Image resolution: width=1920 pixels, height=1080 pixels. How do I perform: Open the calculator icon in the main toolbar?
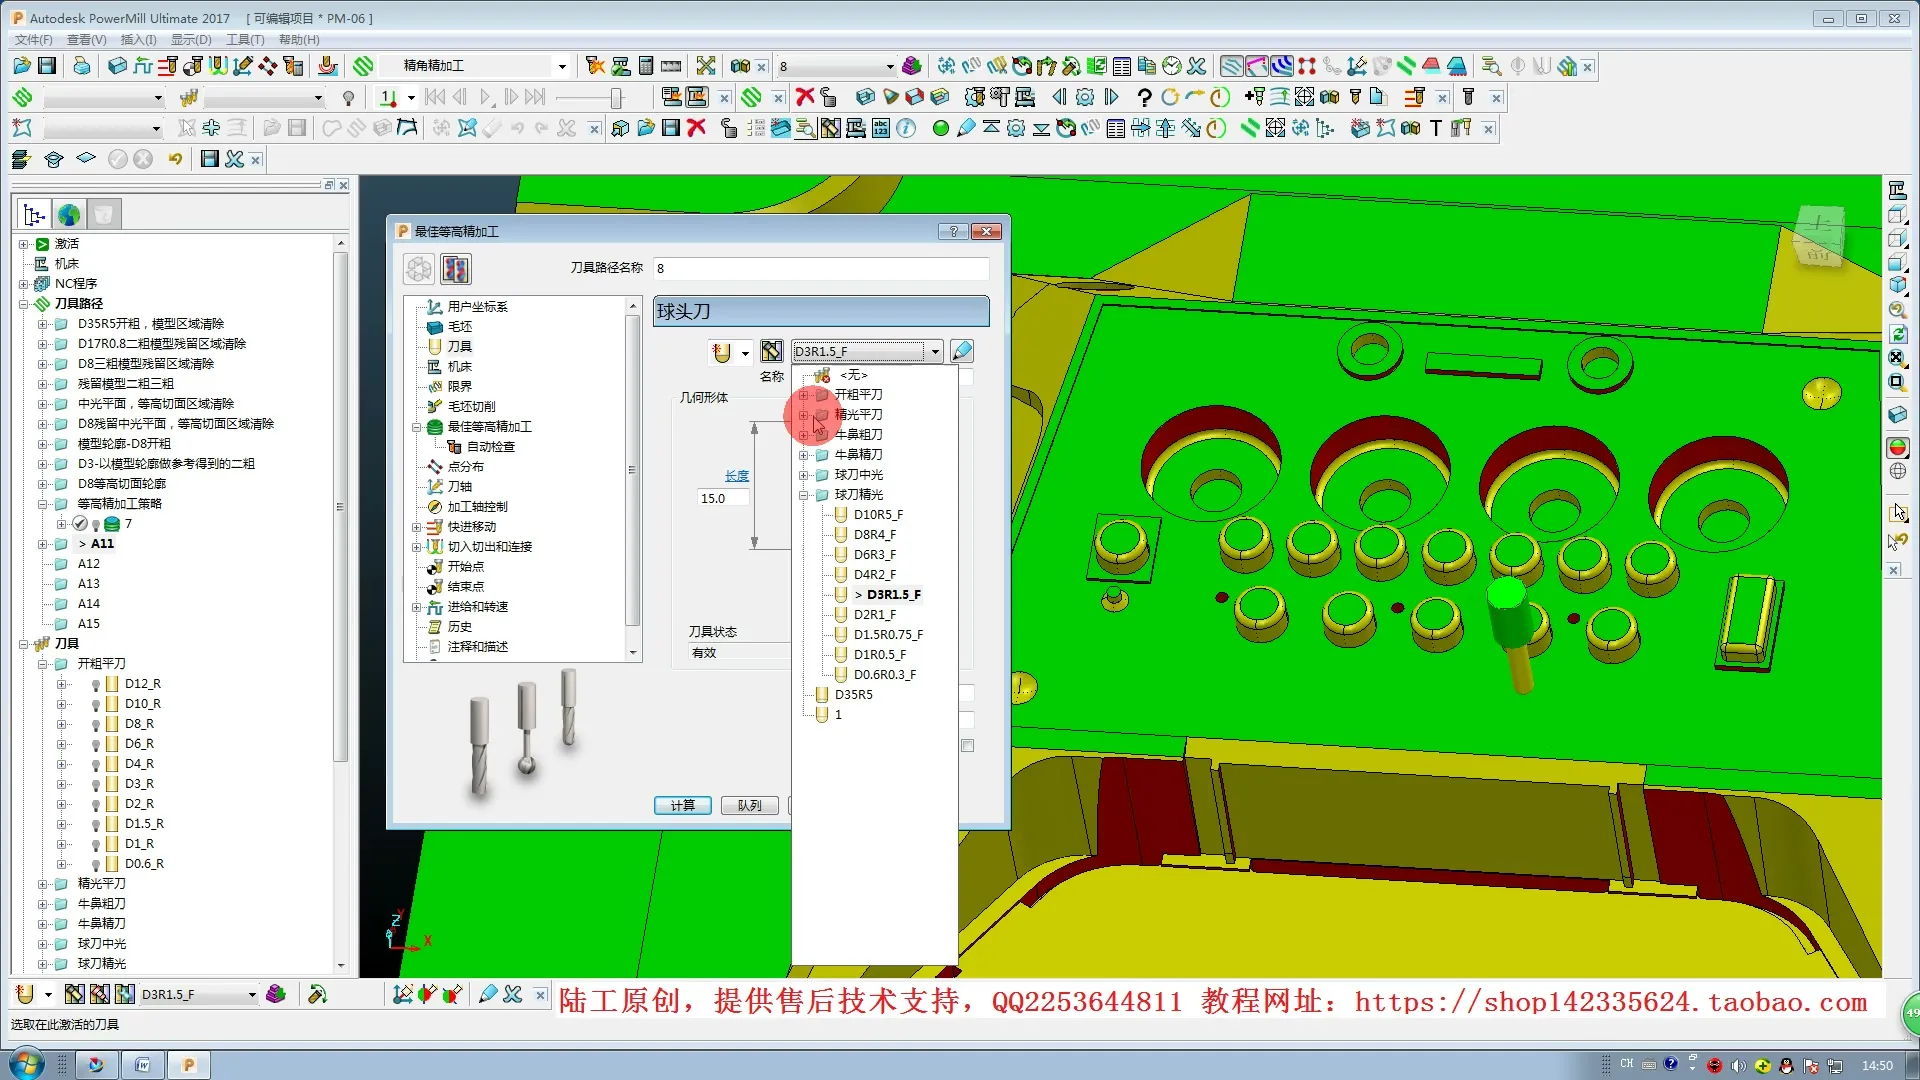pyautogui.click(x=646, y=66)
